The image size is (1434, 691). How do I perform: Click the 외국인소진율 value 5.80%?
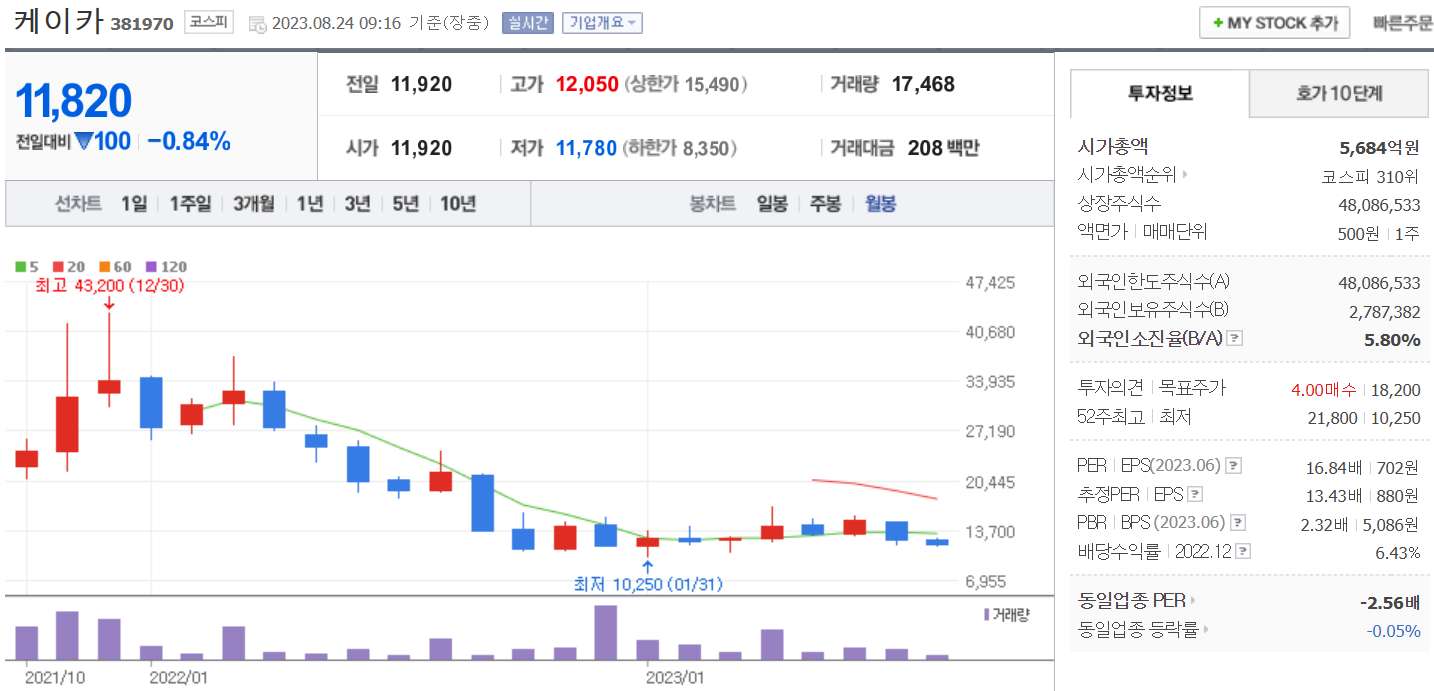[x=1392, y=340]
